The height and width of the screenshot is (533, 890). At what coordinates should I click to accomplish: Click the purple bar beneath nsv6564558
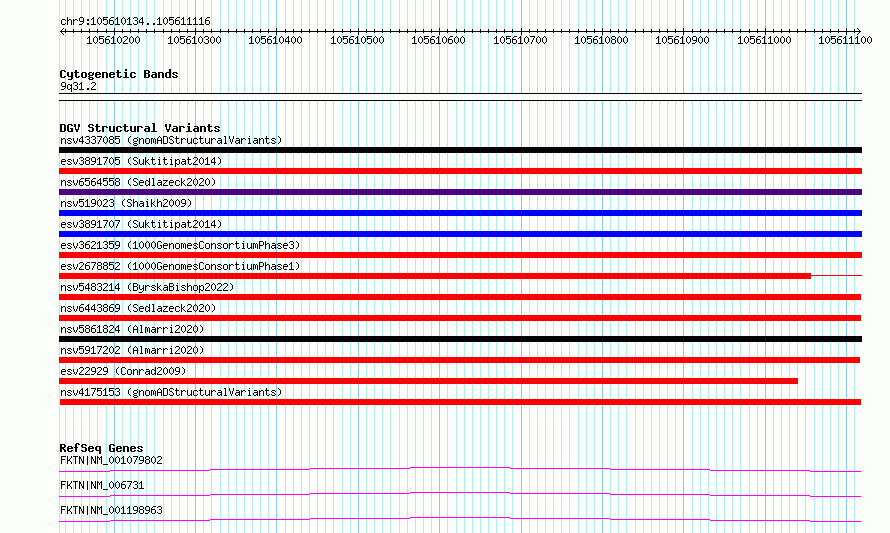(460, 192)
